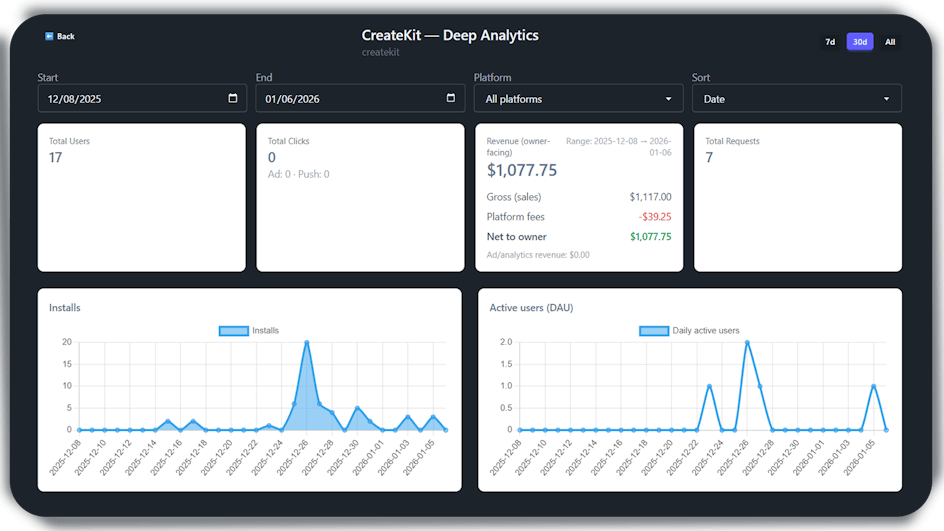Select the 7d time range
Image resolution: width=944 pixels, height=531 pixels.
click(830, 42)
